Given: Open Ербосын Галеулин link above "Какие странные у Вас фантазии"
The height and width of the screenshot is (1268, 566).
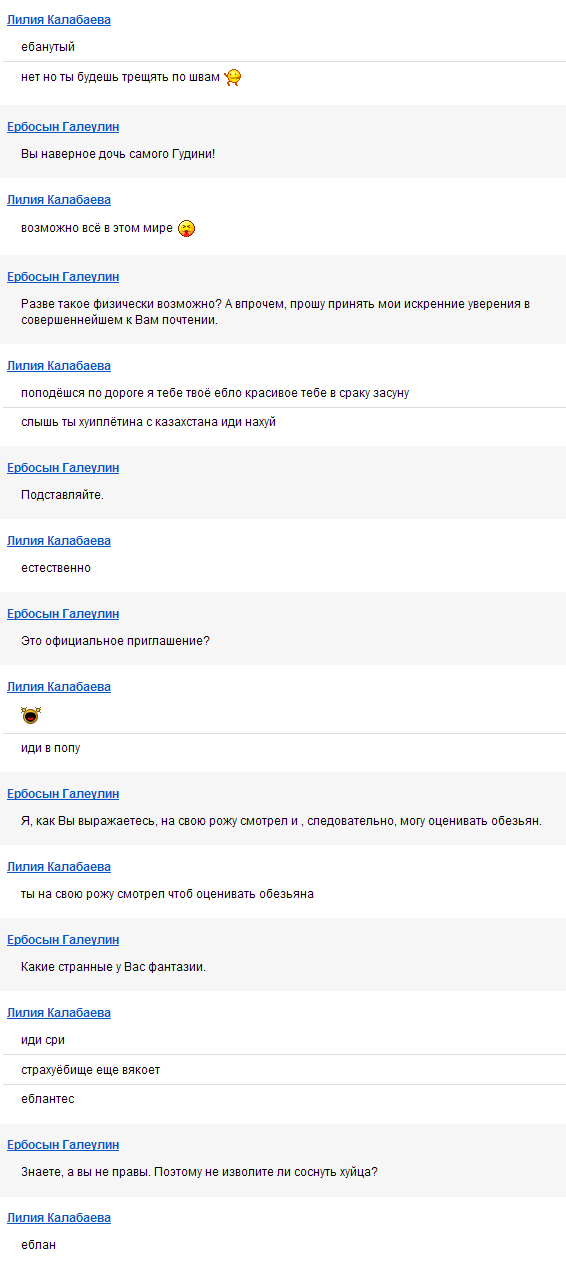Looking at the screenshot, I should [x=63, y=940].
